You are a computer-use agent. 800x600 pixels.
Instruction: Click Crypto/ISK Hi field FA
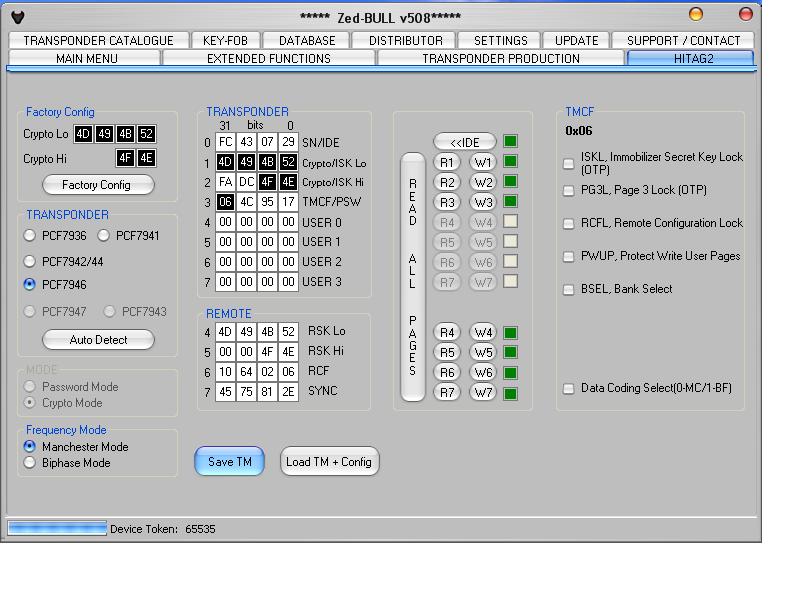coord(226,182)
